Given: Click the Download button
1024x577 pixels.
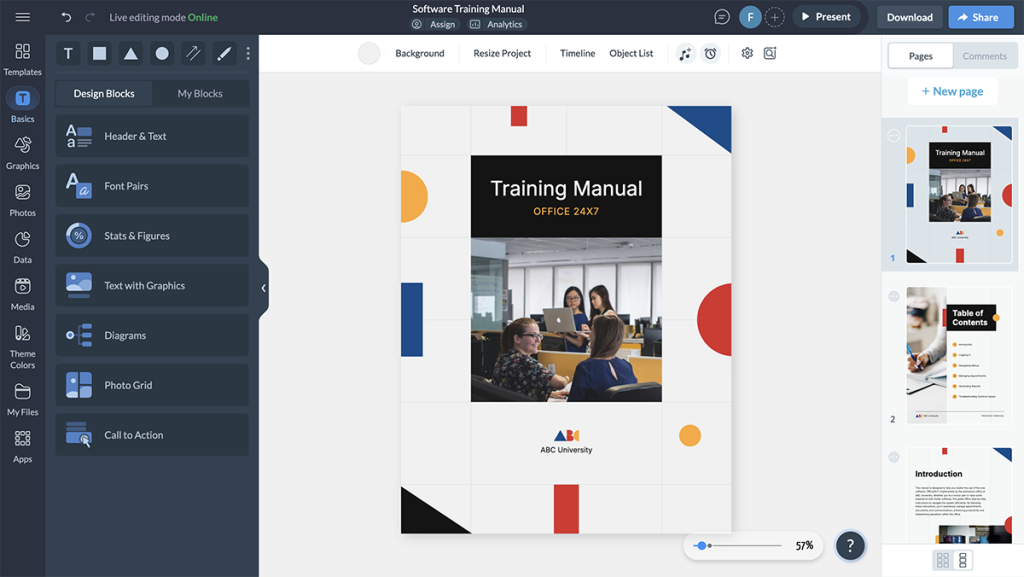Looking at the screenshot, I should point(908,16).
